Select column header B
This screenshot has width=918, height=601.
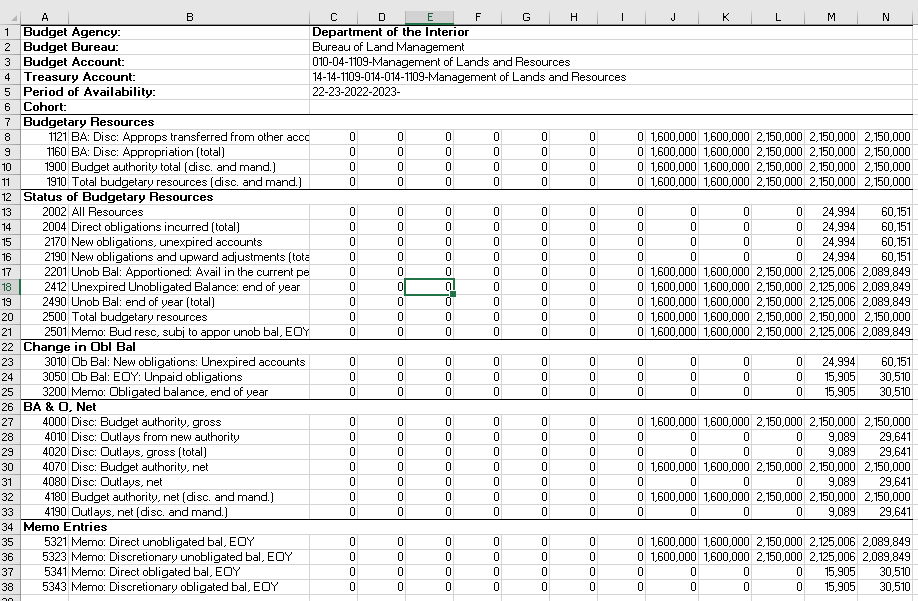pos(189,18)
